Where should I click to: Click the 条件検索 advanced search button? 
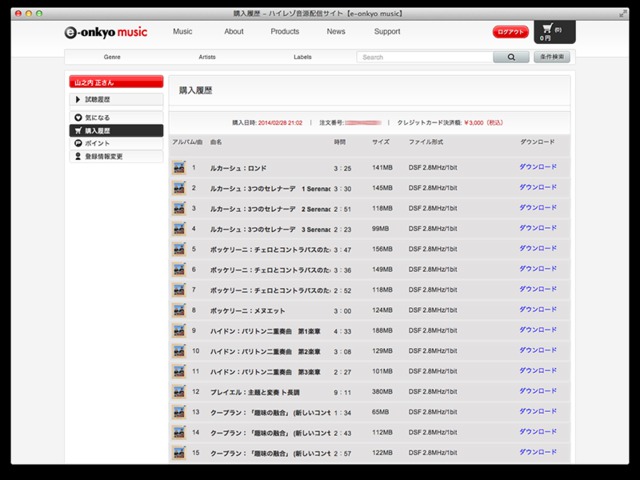(x=552, y=58)
